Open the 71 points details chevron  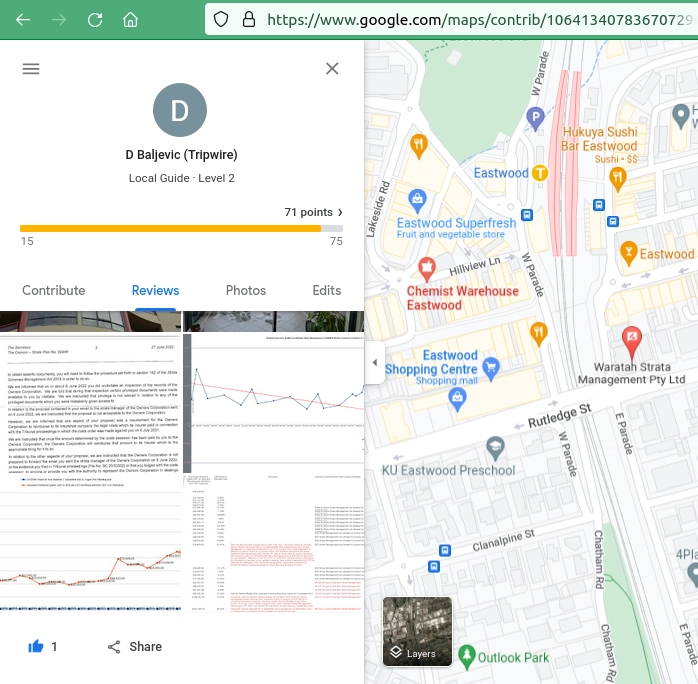(340, 212)
